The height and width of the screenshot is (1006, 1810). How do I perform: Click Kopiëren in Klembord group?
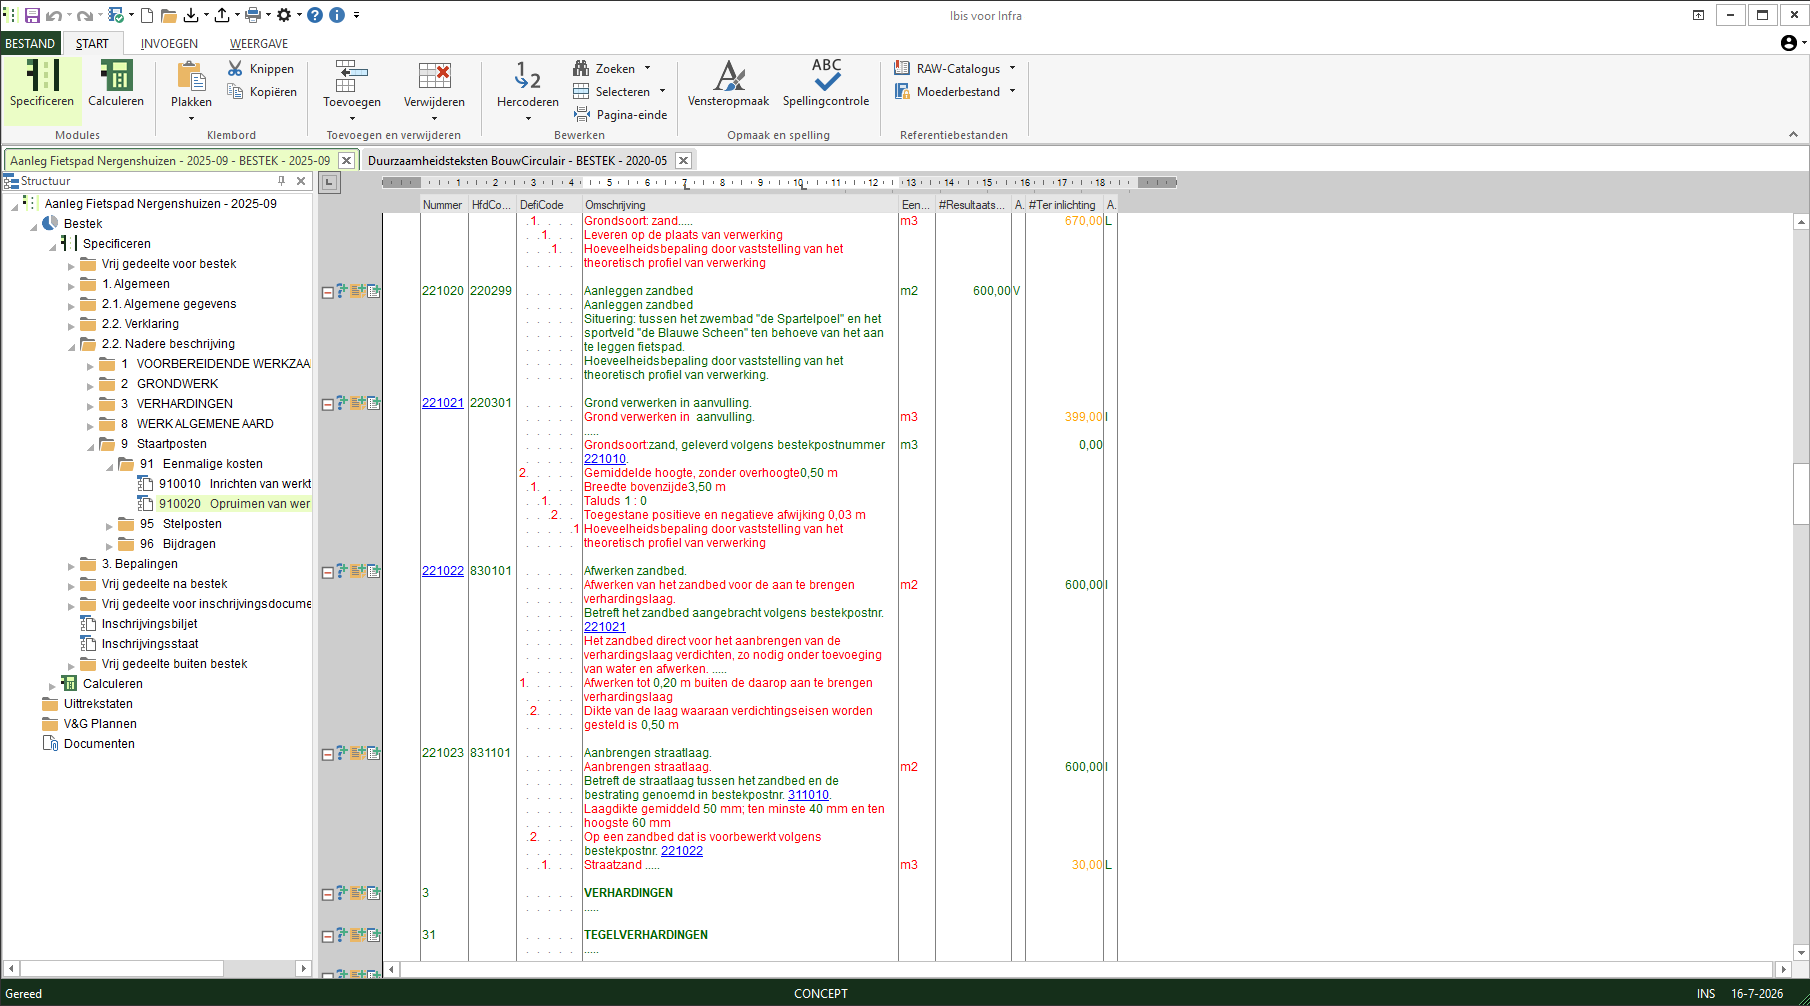coord(262,92)
